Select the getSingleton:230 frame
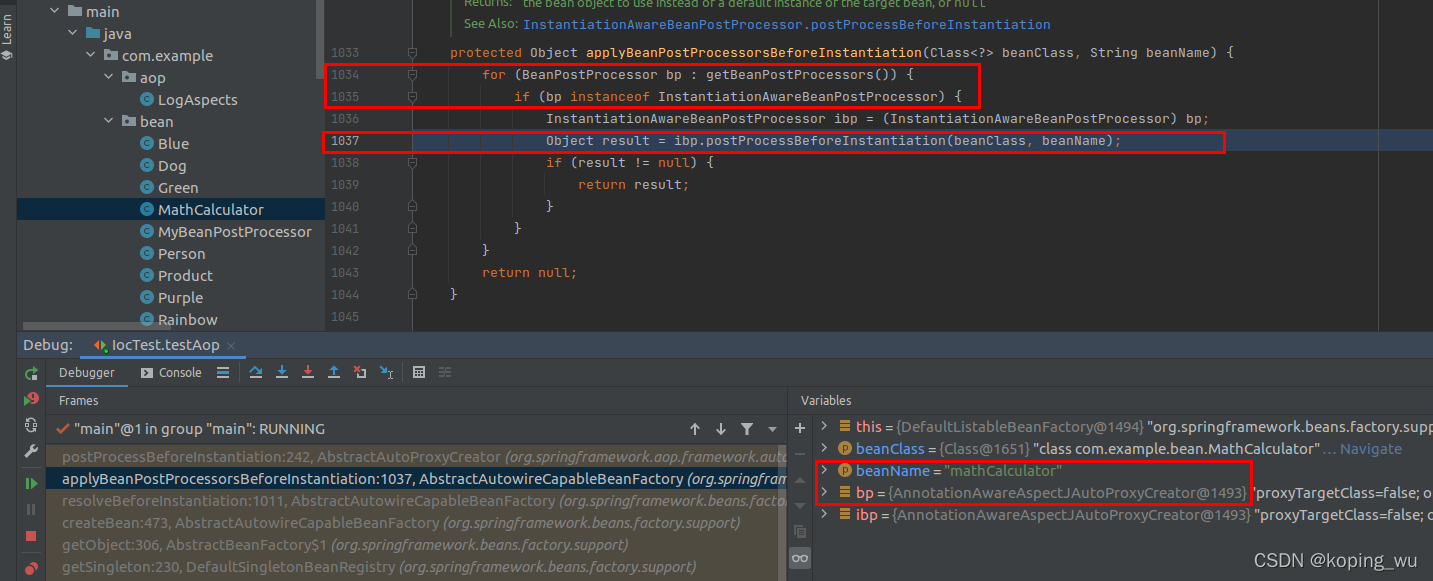1433x581 pixels. pos(417,567)
